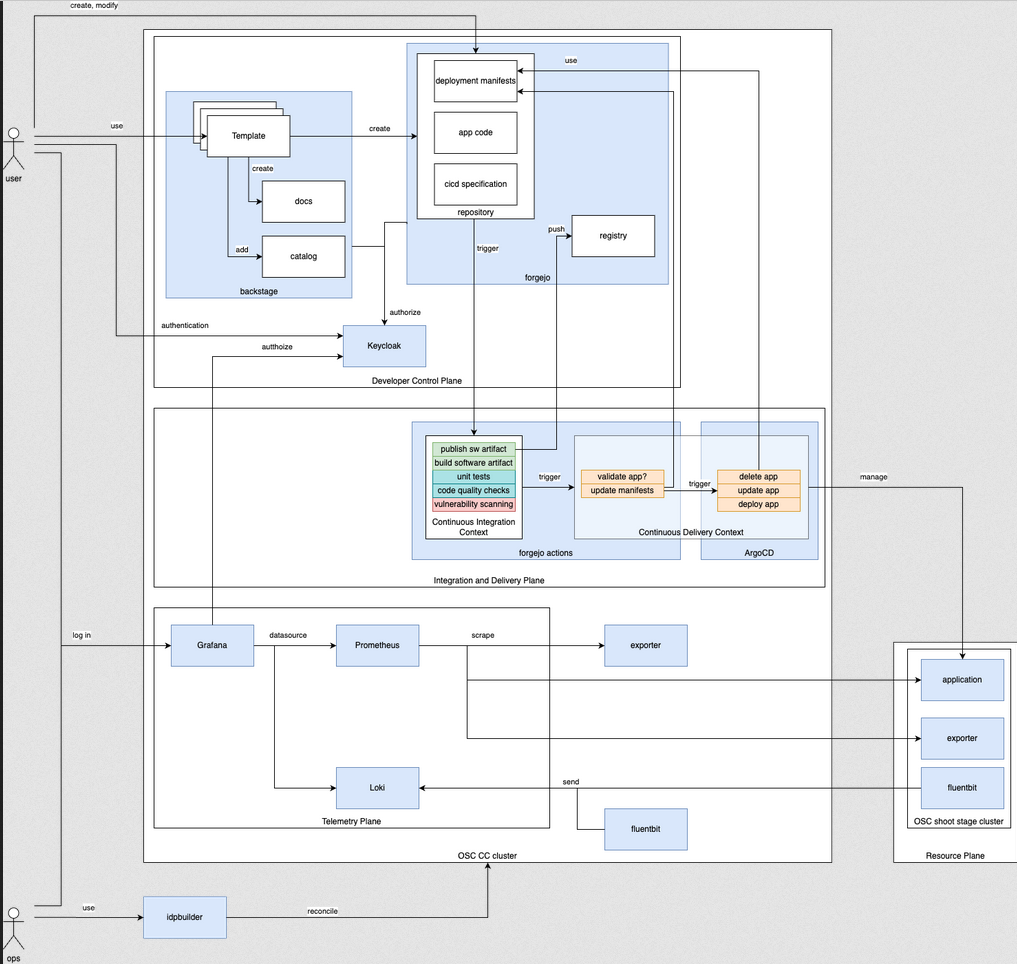The width and height of the screenshot is (1017, 964).
Task: Click the Prometheus box
Action: pyautogui.click(x=377, y=645)
